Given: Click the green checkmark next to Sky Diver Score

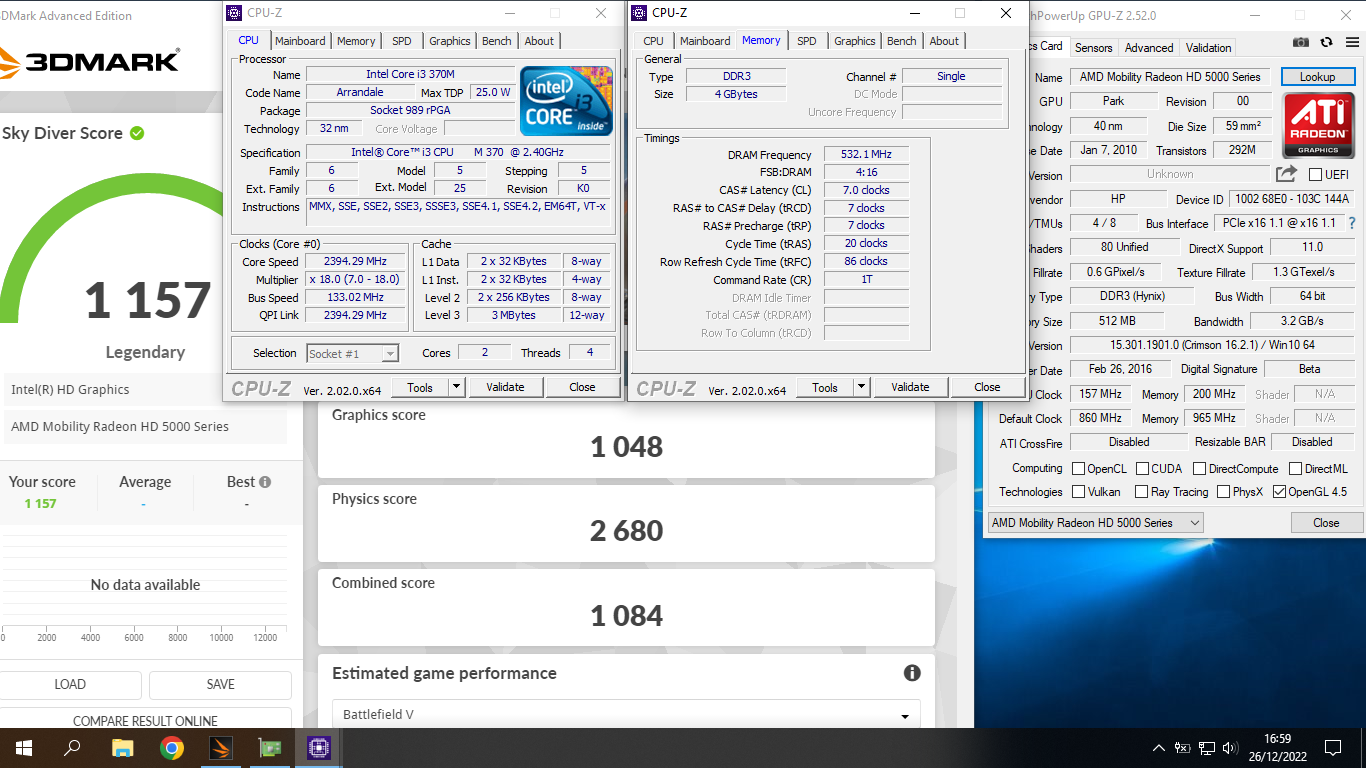Looking at the screenshot, I should pyautogui.click(x=137, y=133).
